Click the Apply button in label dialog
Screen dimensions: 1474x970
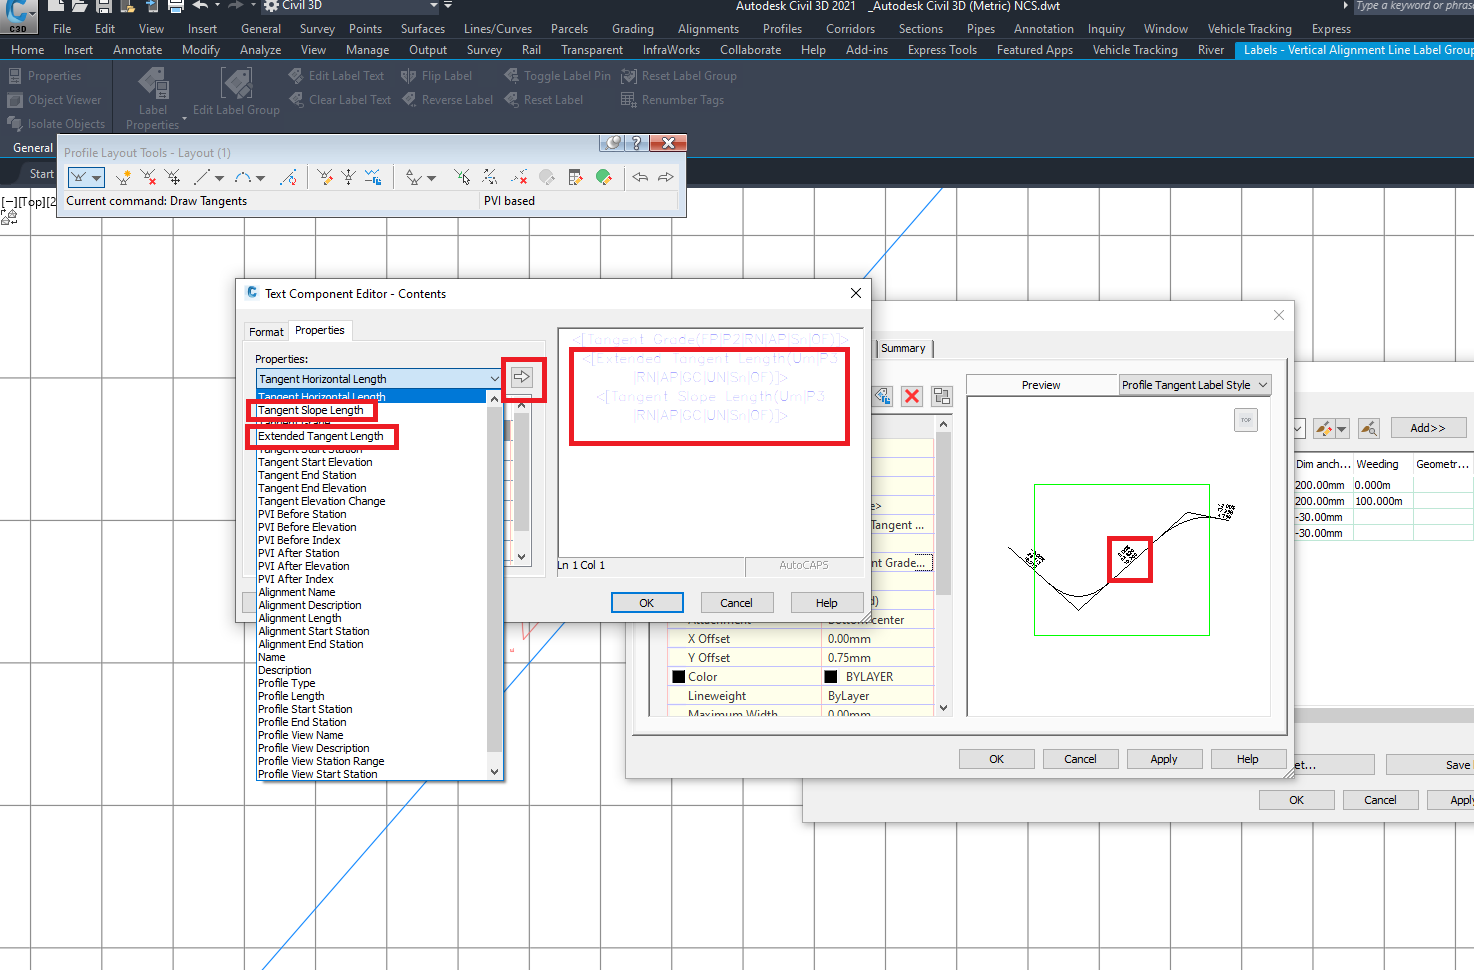[x=1164, y=758]
